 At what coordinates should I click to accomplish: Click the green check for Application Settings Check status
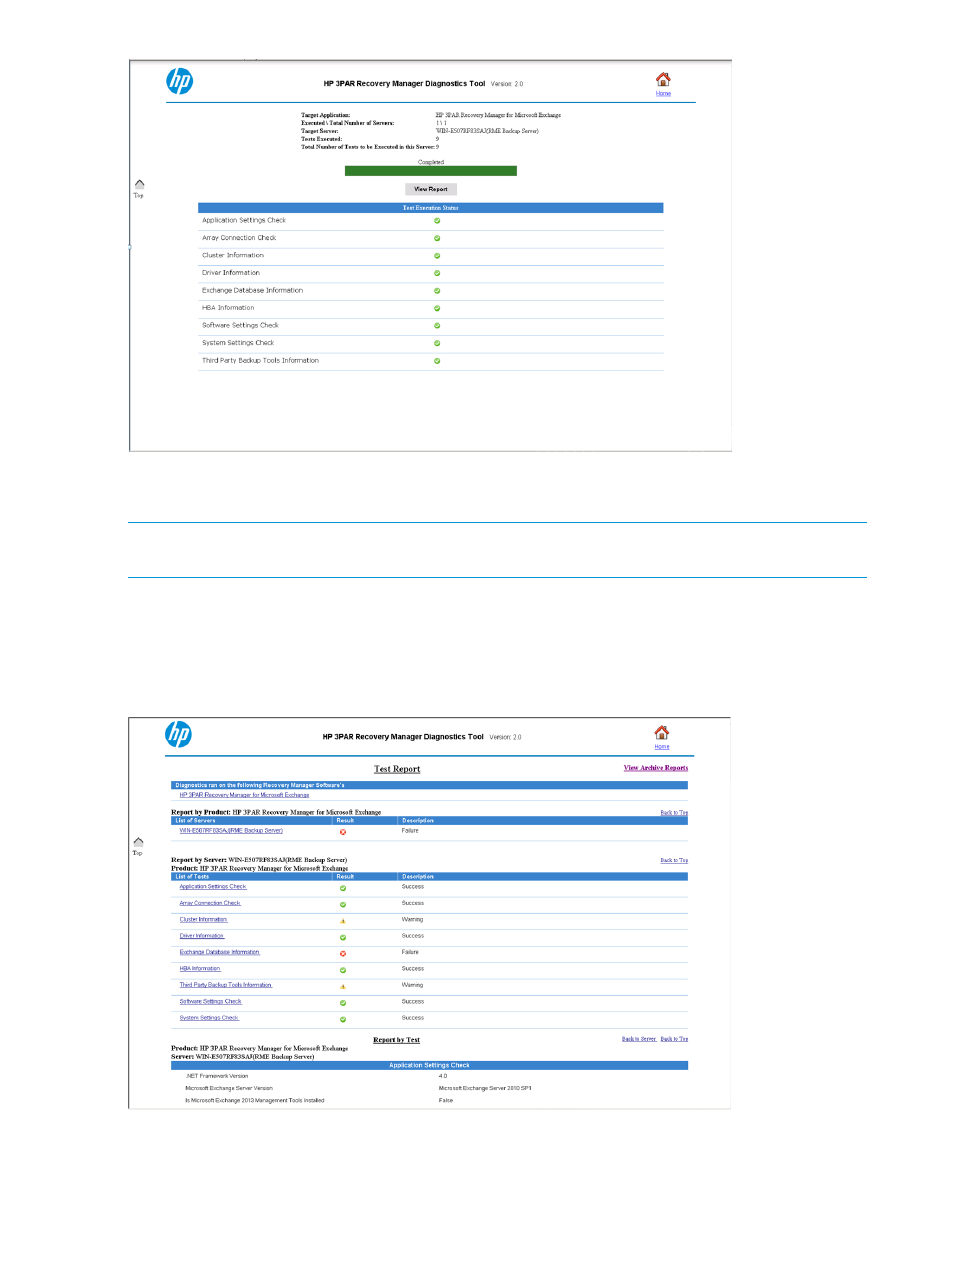437,221
